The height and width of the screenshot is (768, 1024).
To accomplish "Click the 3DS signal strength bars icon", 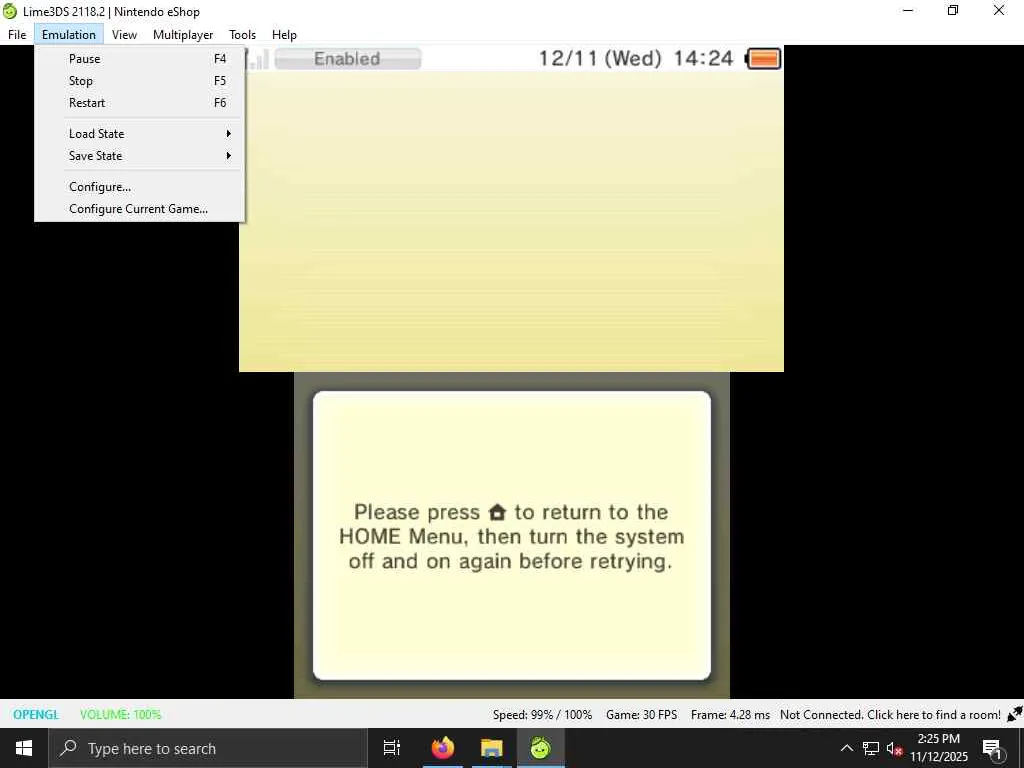I will pyautogui.click(x=257, y=59).
